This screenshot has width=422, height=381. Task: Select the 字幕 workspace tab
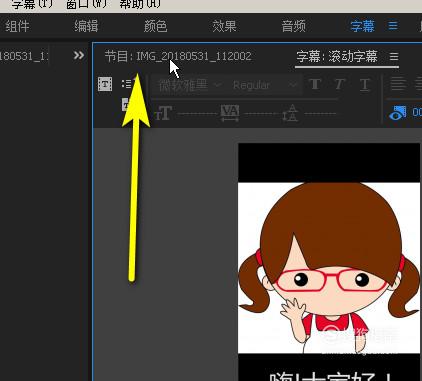pos(362,26)
